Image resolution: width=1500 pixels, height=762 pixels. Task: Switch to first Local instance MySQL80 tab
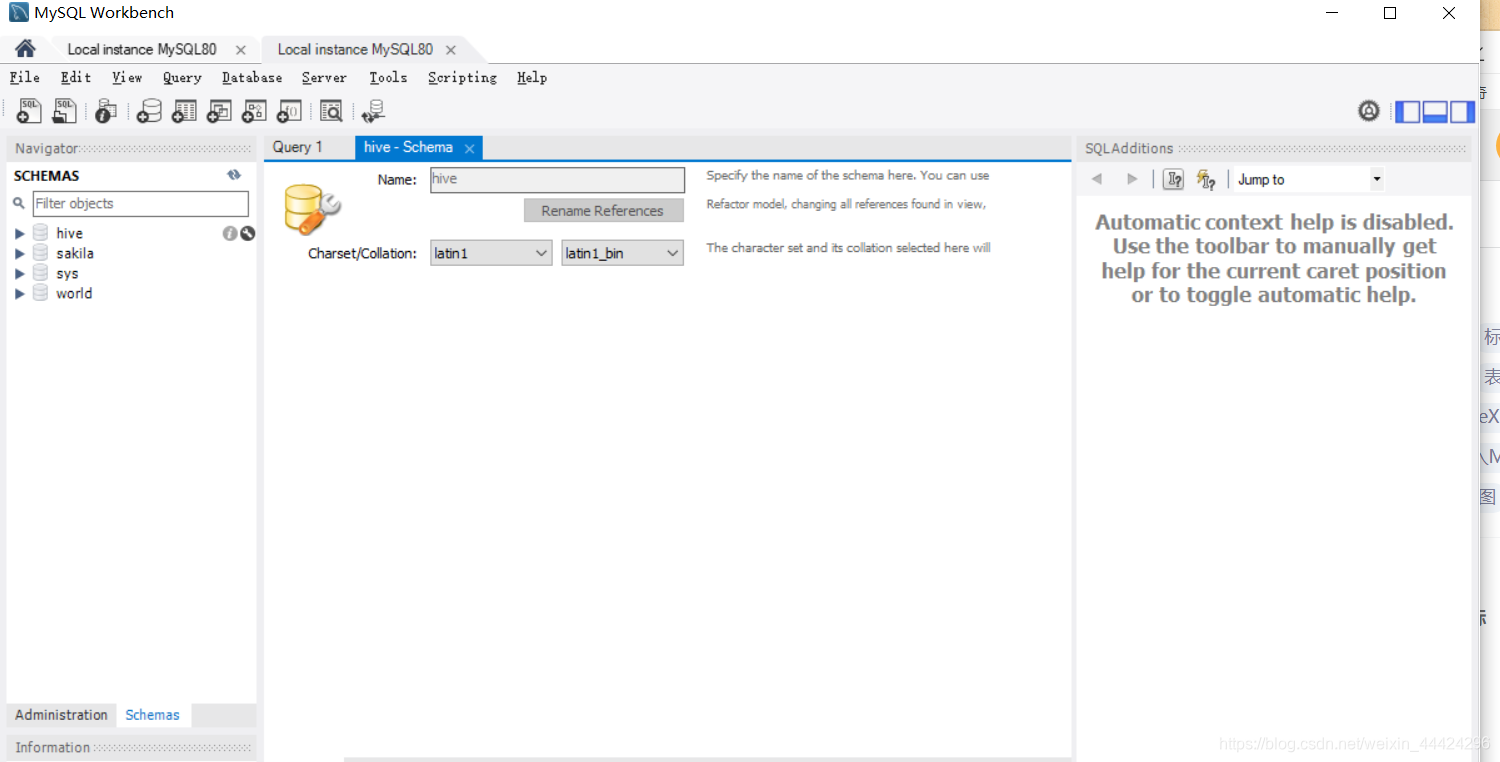[x=142, y=49]
